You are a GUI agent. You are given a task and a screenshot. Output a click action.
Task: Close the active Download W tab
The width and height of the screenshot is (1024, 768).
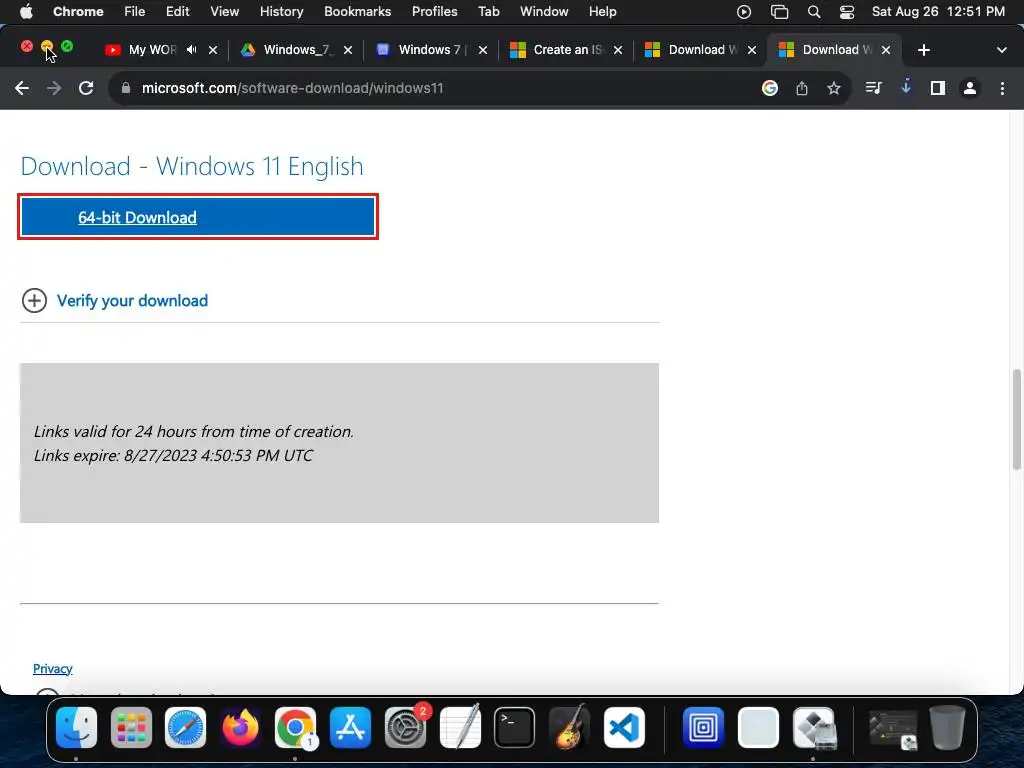886,50
